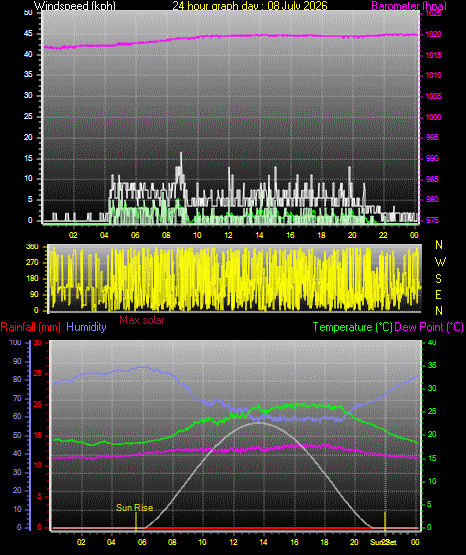
Task: Select the yellow sunset marker line
Action: coord(385,522)
